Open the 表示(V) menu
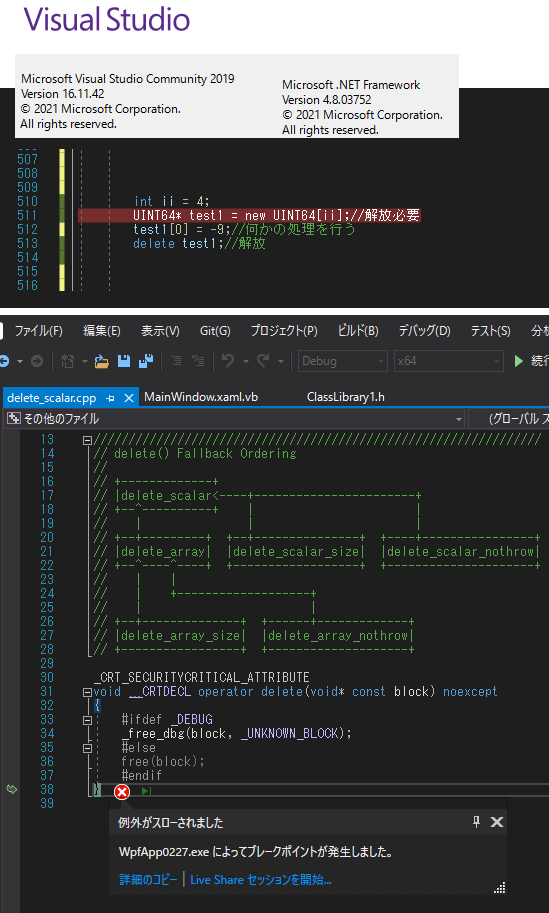The width and height of the screenshot is (549, 913). coord(160,331)
